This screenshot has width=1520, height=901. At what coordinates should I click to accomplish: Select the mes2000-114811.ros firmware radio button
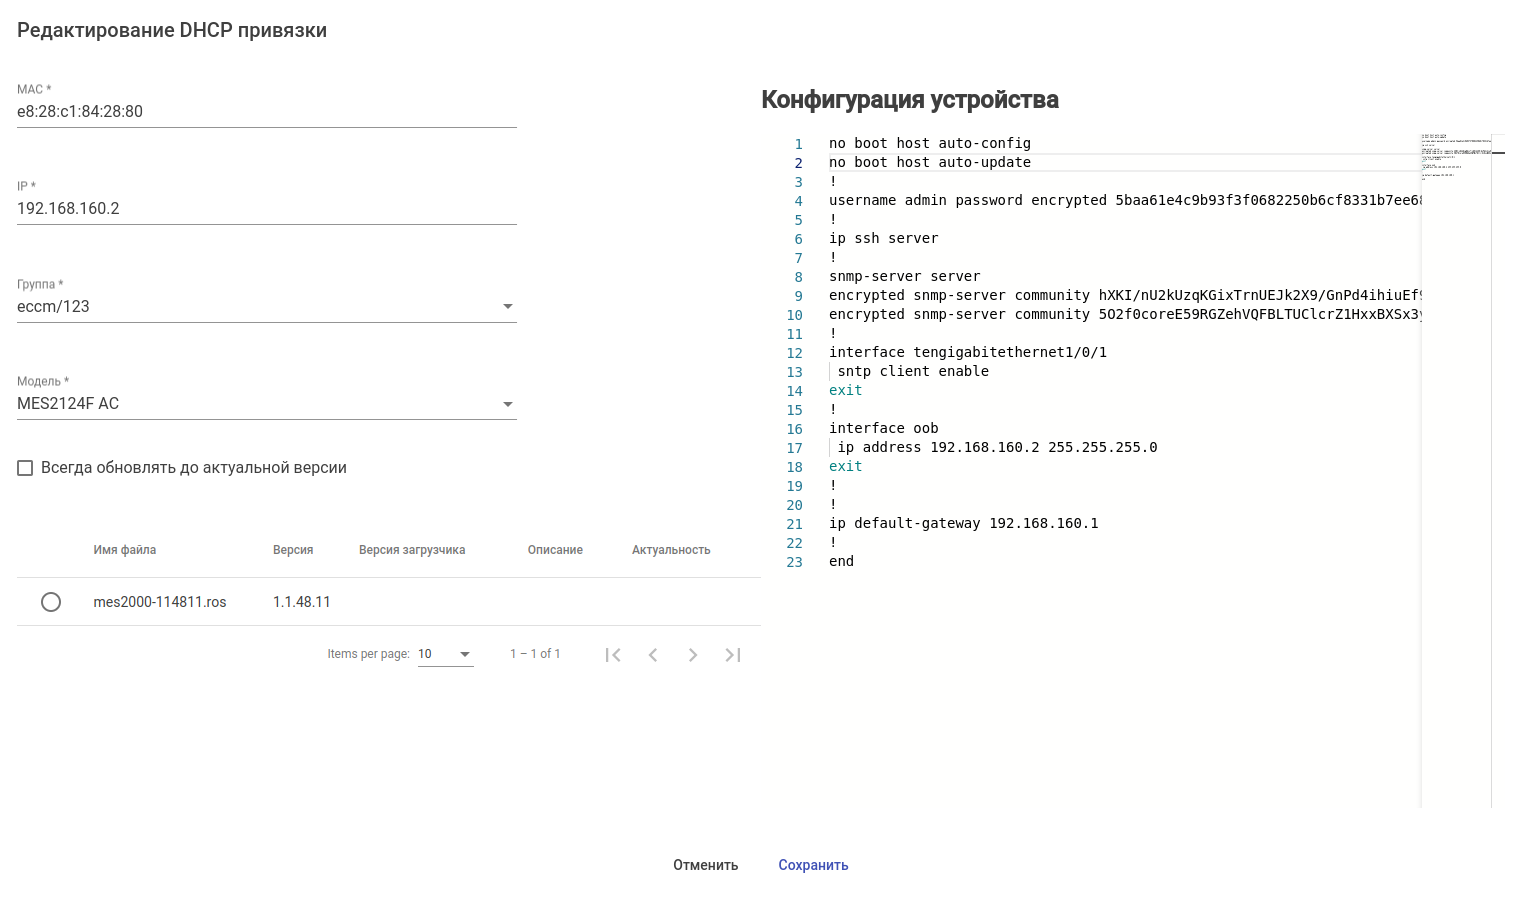(51, 602)
